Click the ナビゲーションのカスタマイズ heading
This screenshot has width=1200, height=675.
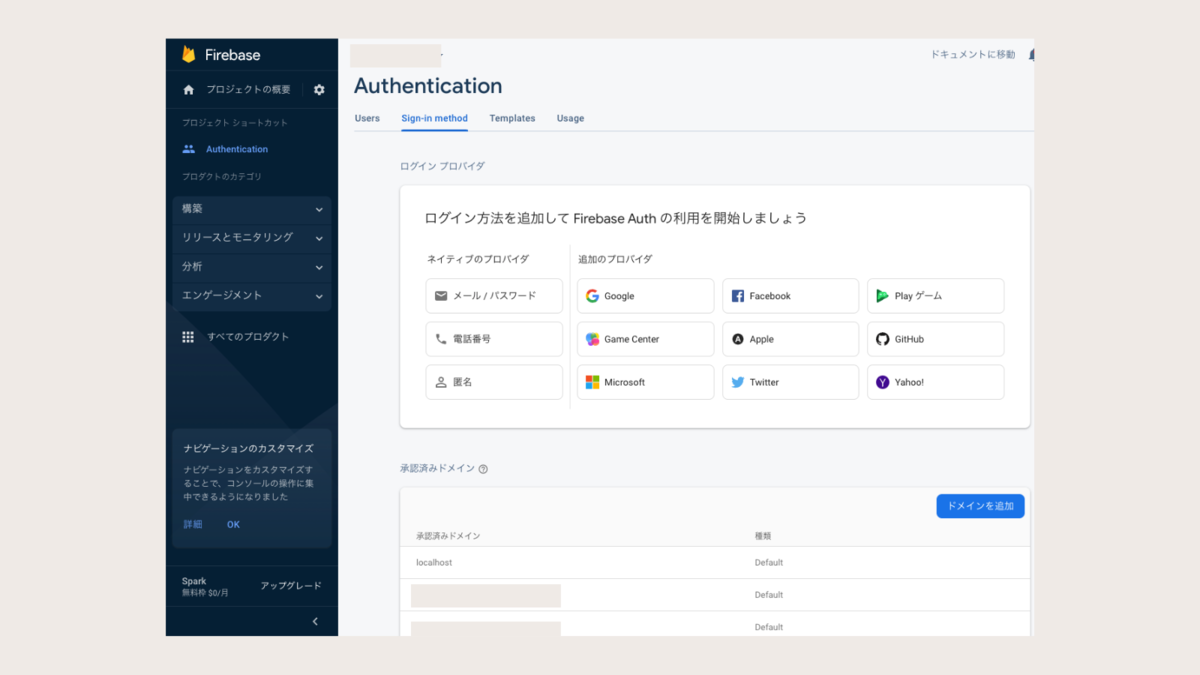pos(249,449)
